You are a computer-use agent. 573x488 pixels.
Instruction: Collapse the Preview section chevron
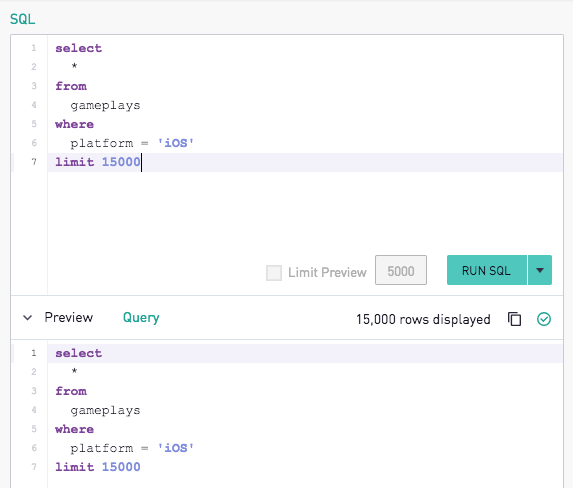27,318
